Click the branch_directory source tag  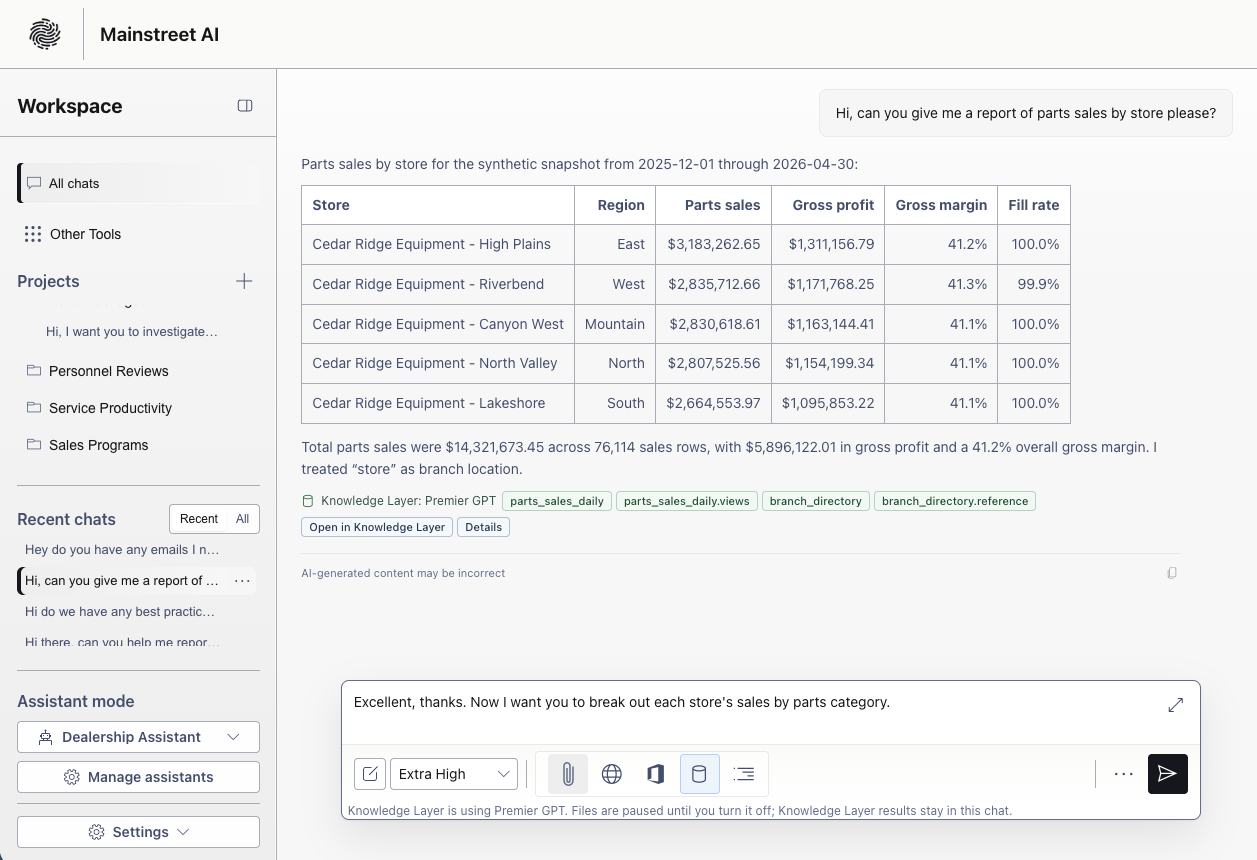tap(816, 501)
